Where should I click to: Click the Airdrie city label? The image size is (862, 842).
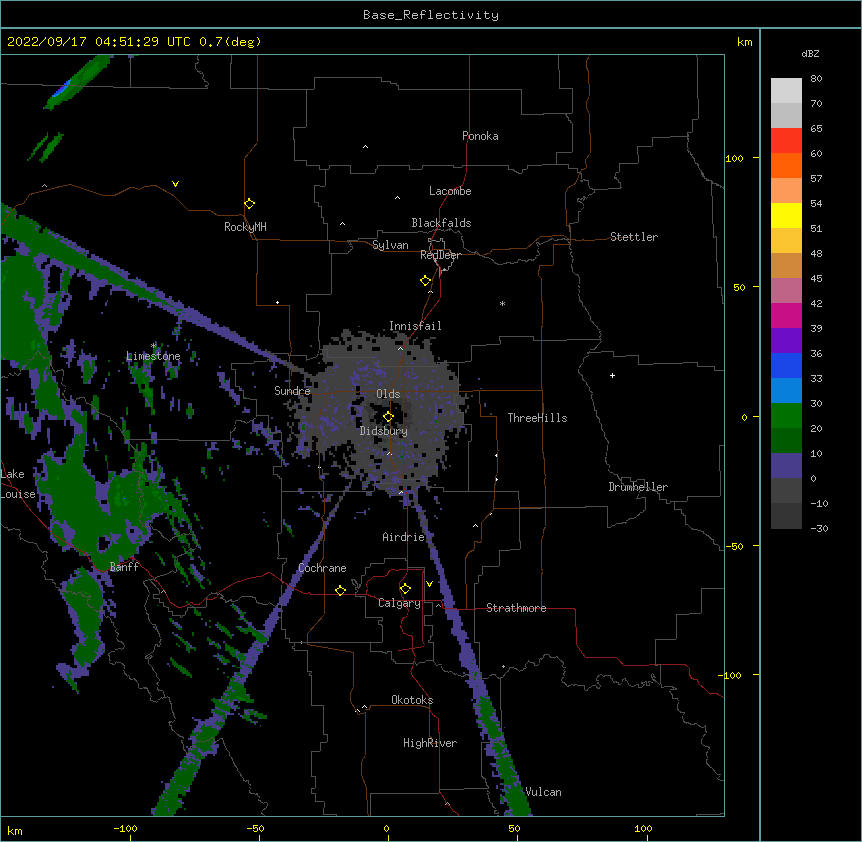[404, 537]
